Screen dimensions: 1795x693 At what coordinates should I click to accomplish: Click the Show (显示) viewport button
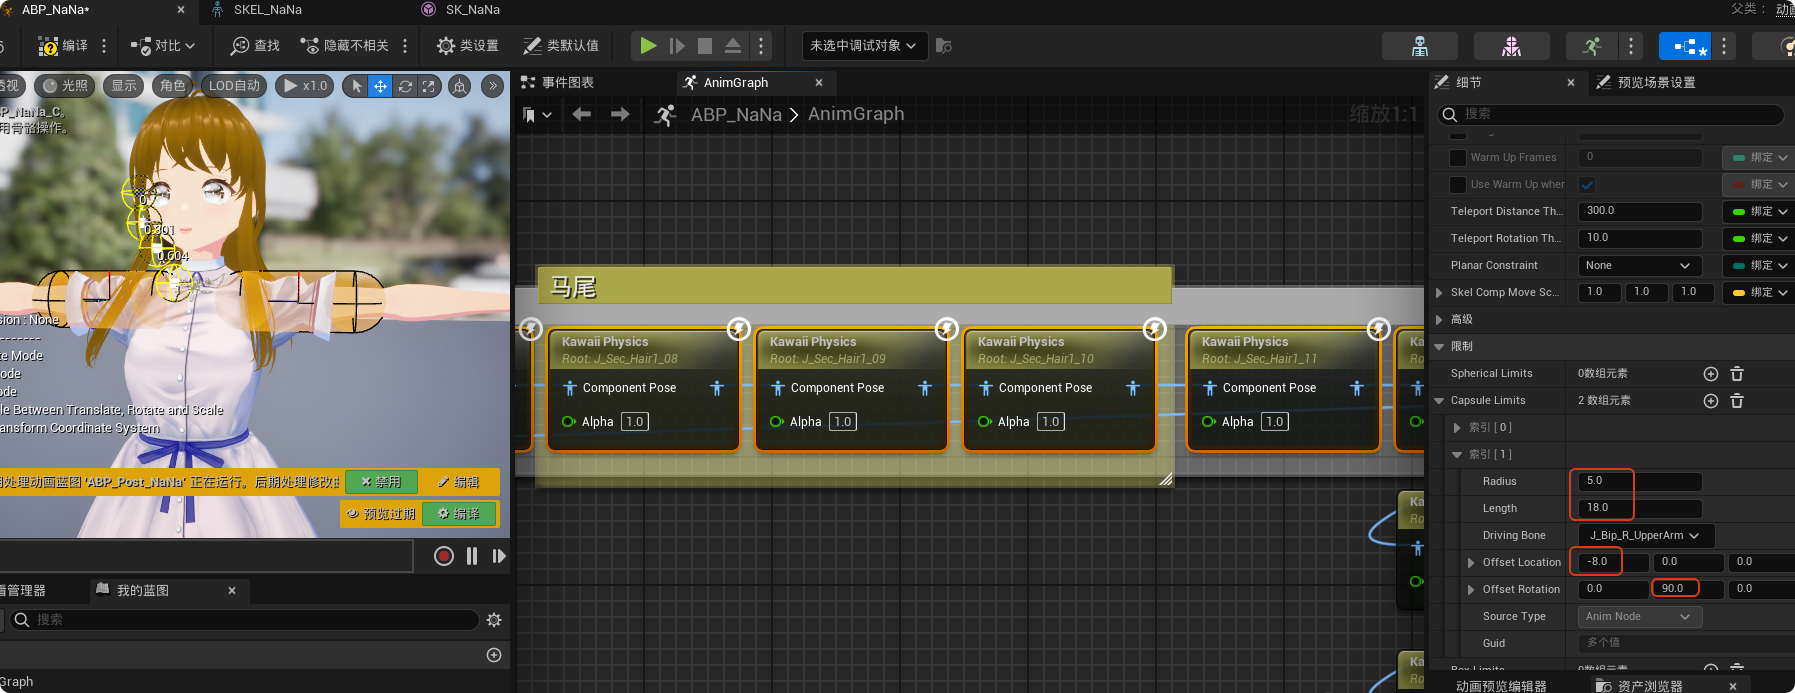(x=124, y=86)
